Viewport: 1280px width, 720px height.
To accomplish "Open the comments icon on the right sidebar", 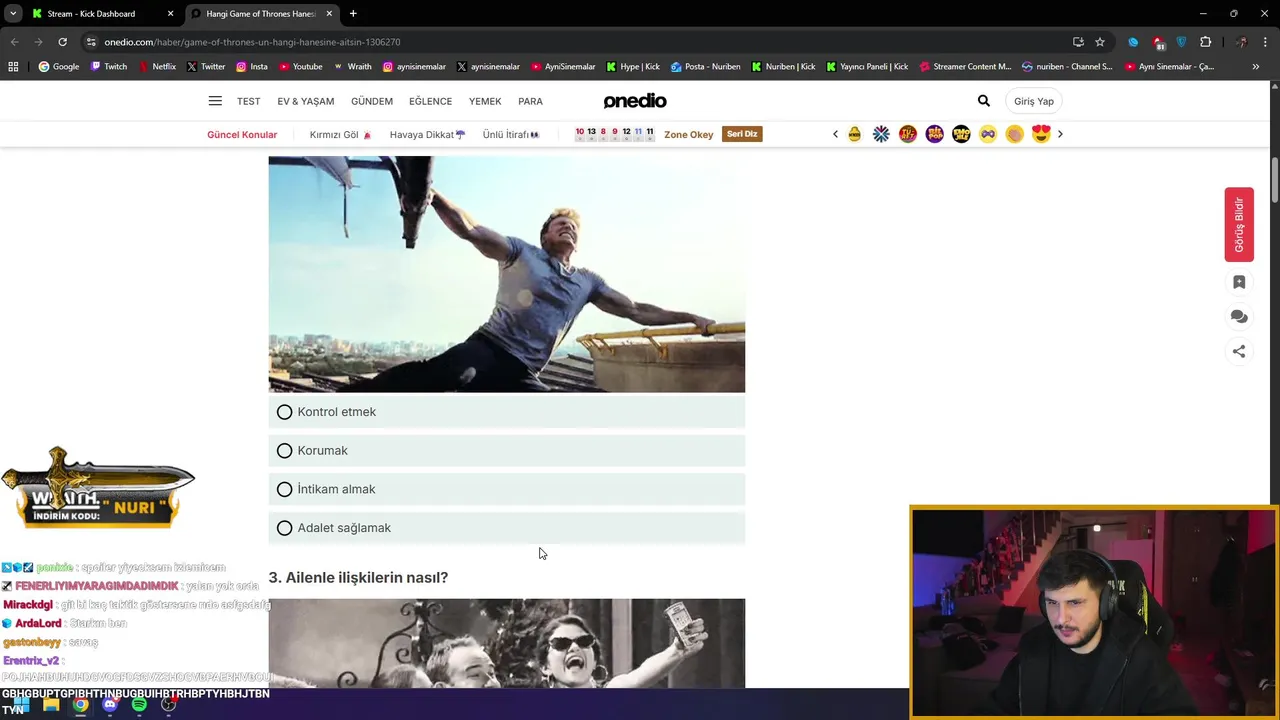I will [1239, 317].
